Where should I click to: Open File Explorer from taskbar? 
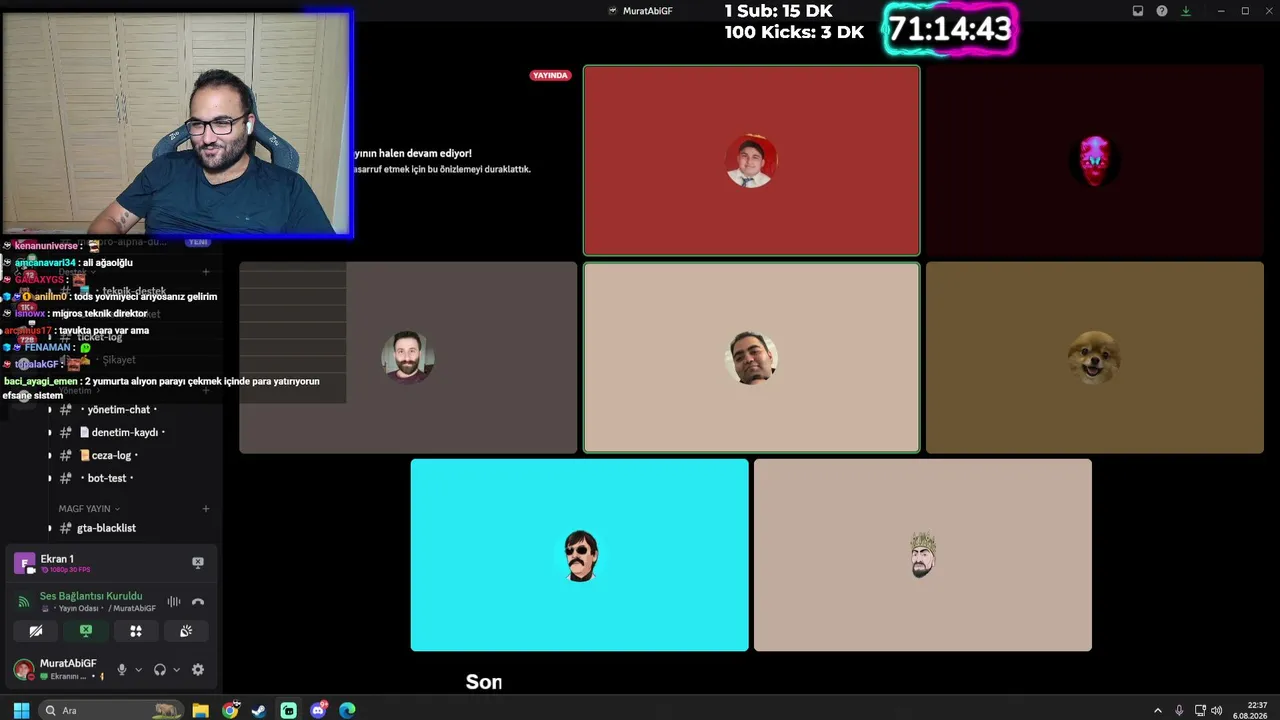(200, 710)
